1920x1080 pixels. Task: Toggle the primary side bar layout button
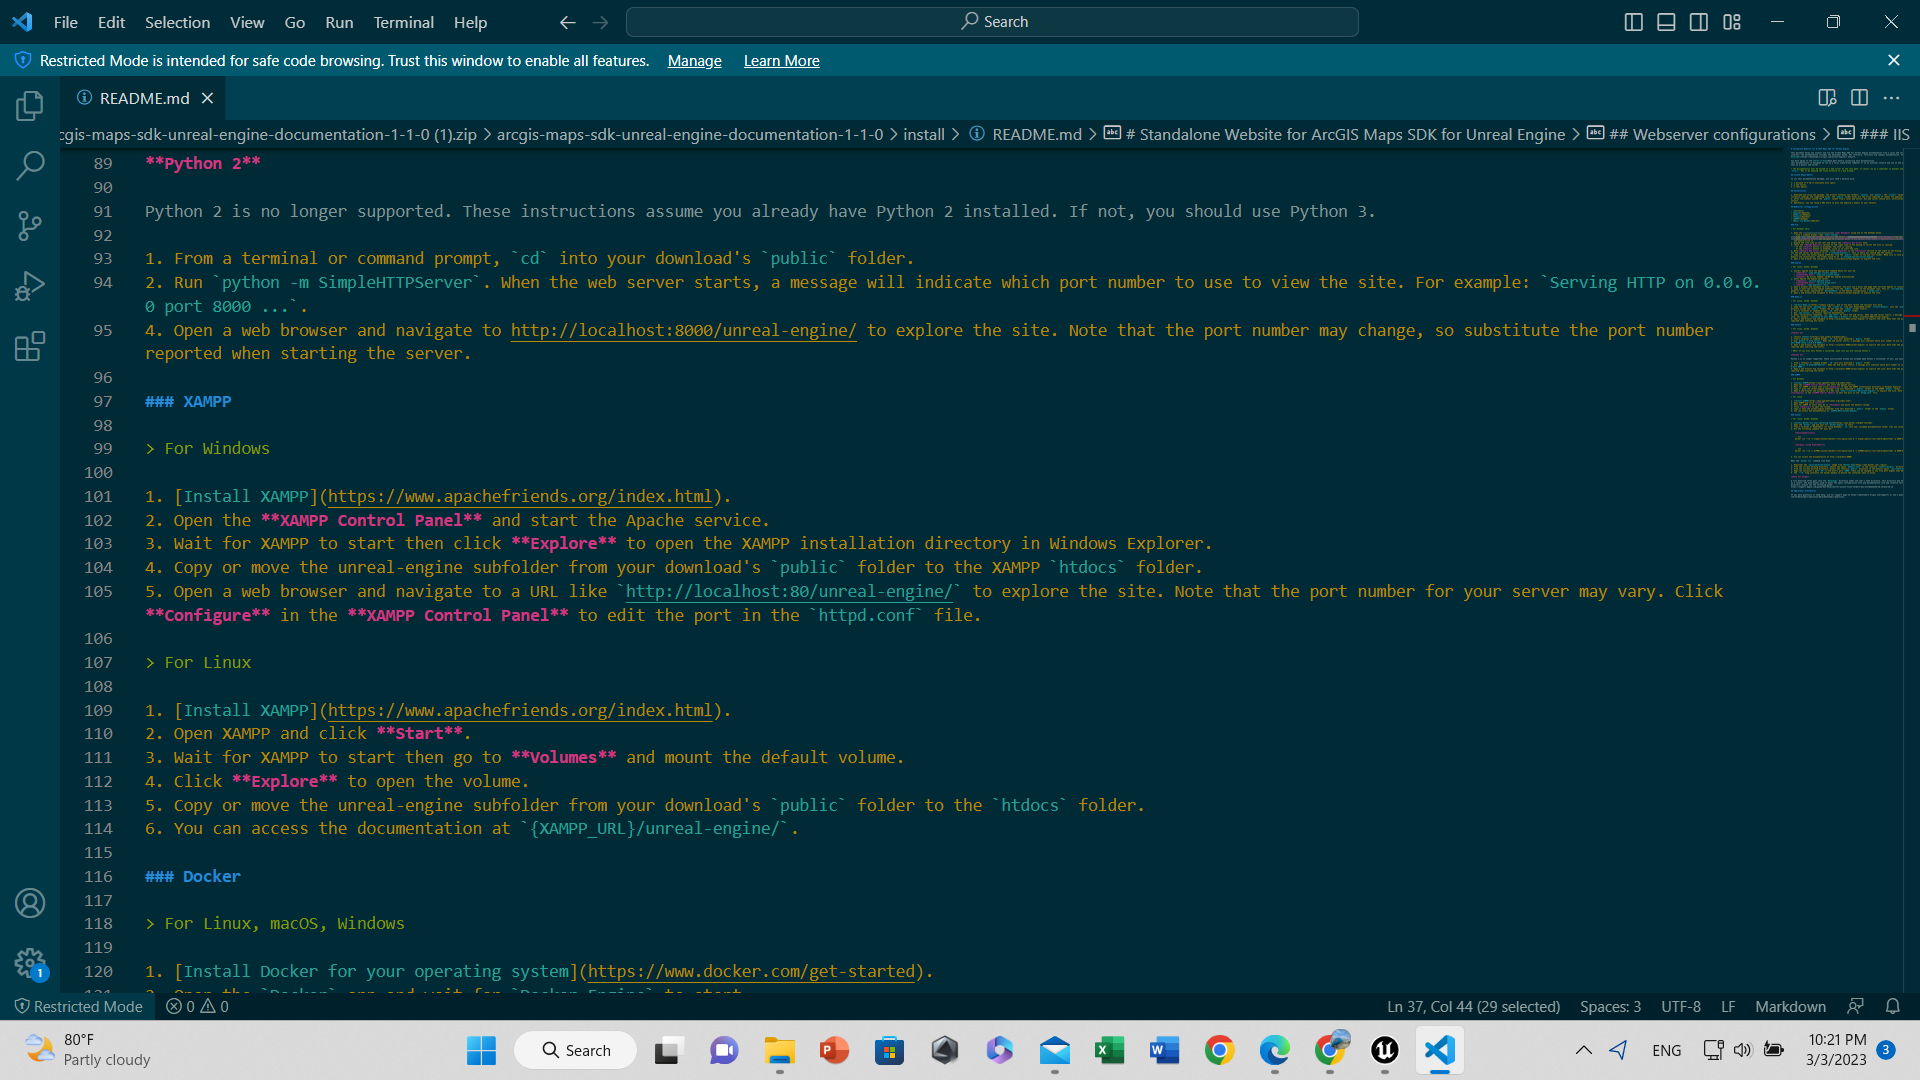(1633, 22)
